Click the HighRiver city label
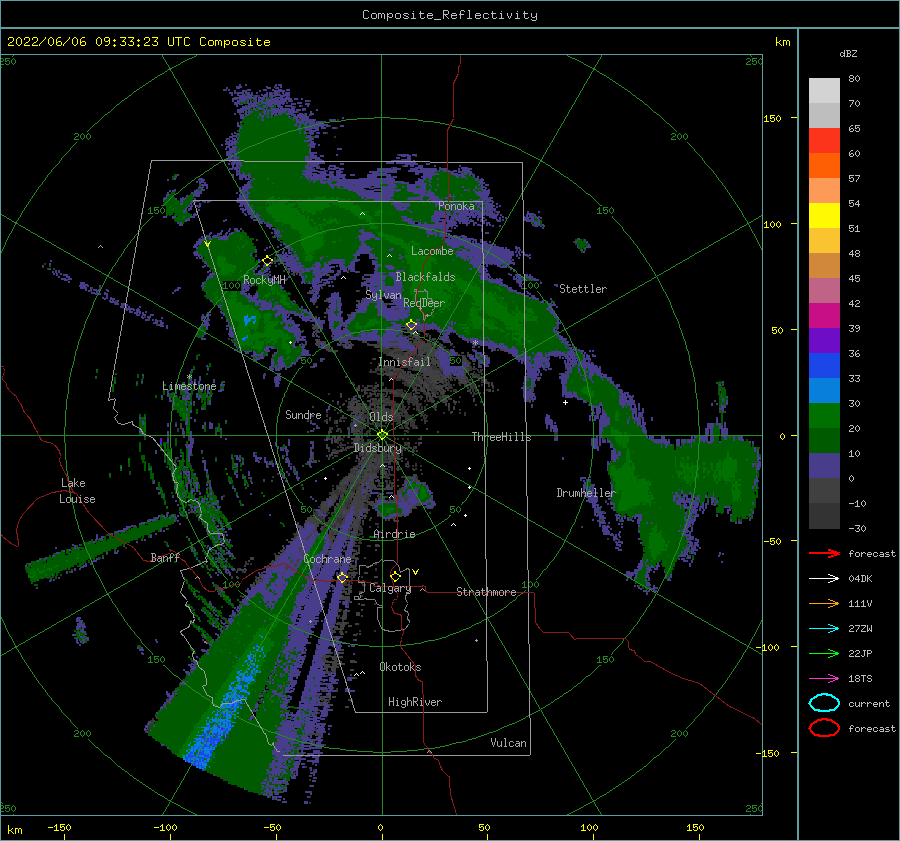Image resolution: width=900 pixels, height=841 pixels. pyautogui.click(x=415, y=702)
